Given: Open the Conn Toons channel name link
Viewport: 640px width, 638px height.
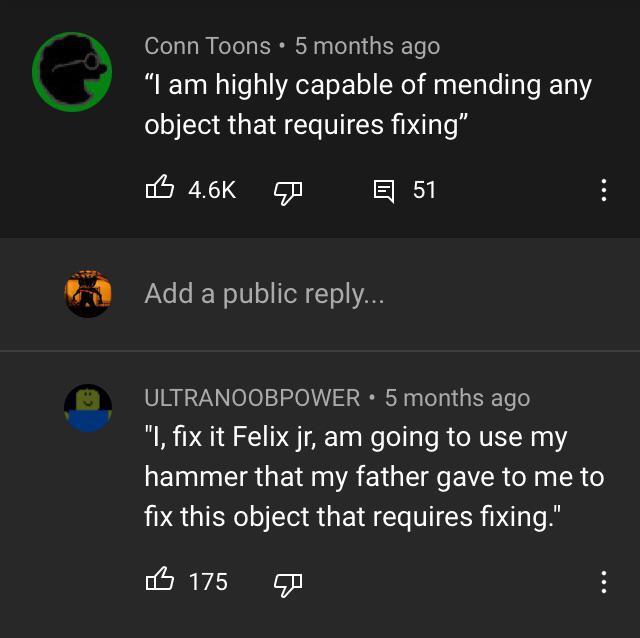Looking at the screenshot, I should [207, 46].
